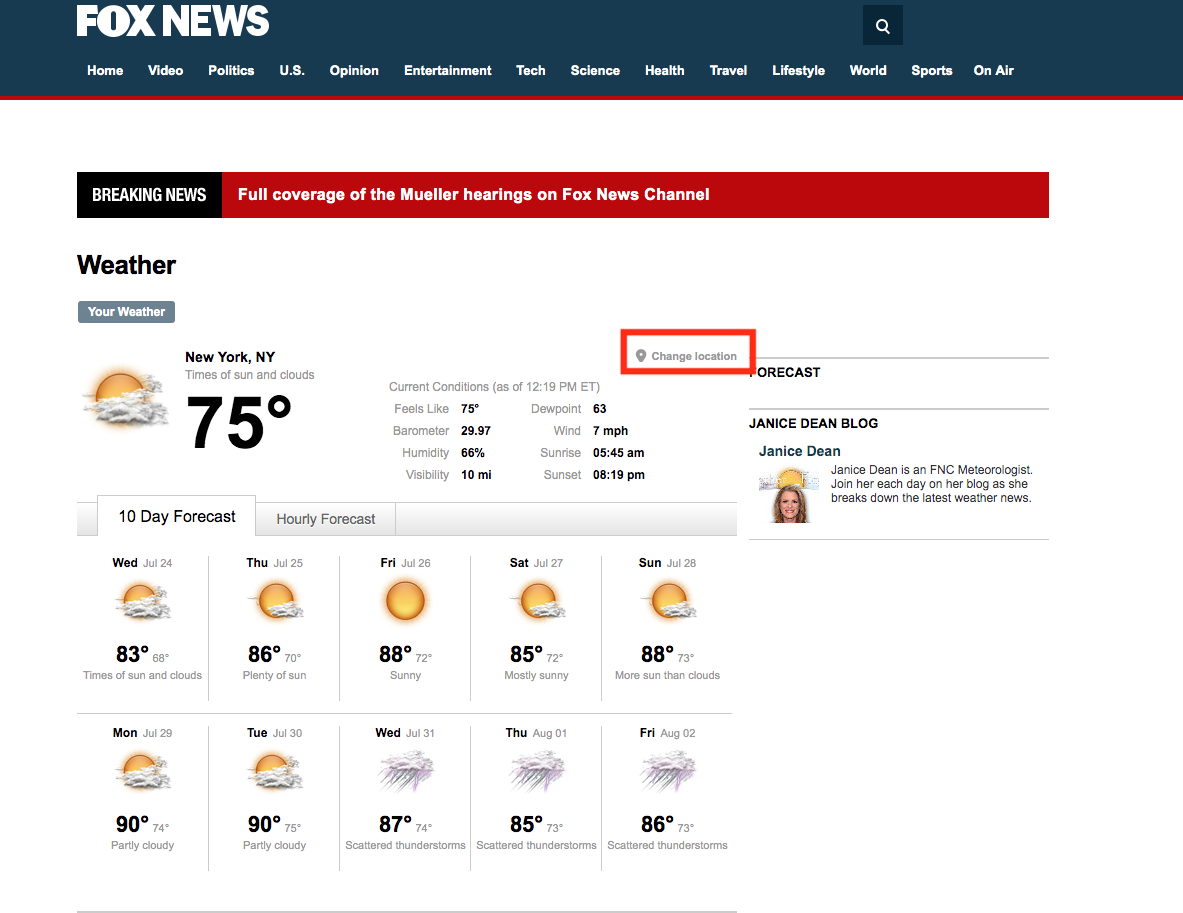Click the Dewpoint value 63
The width and height of the screenshot is (1183, 913).
pyautogui.click(x=600, y=409)
